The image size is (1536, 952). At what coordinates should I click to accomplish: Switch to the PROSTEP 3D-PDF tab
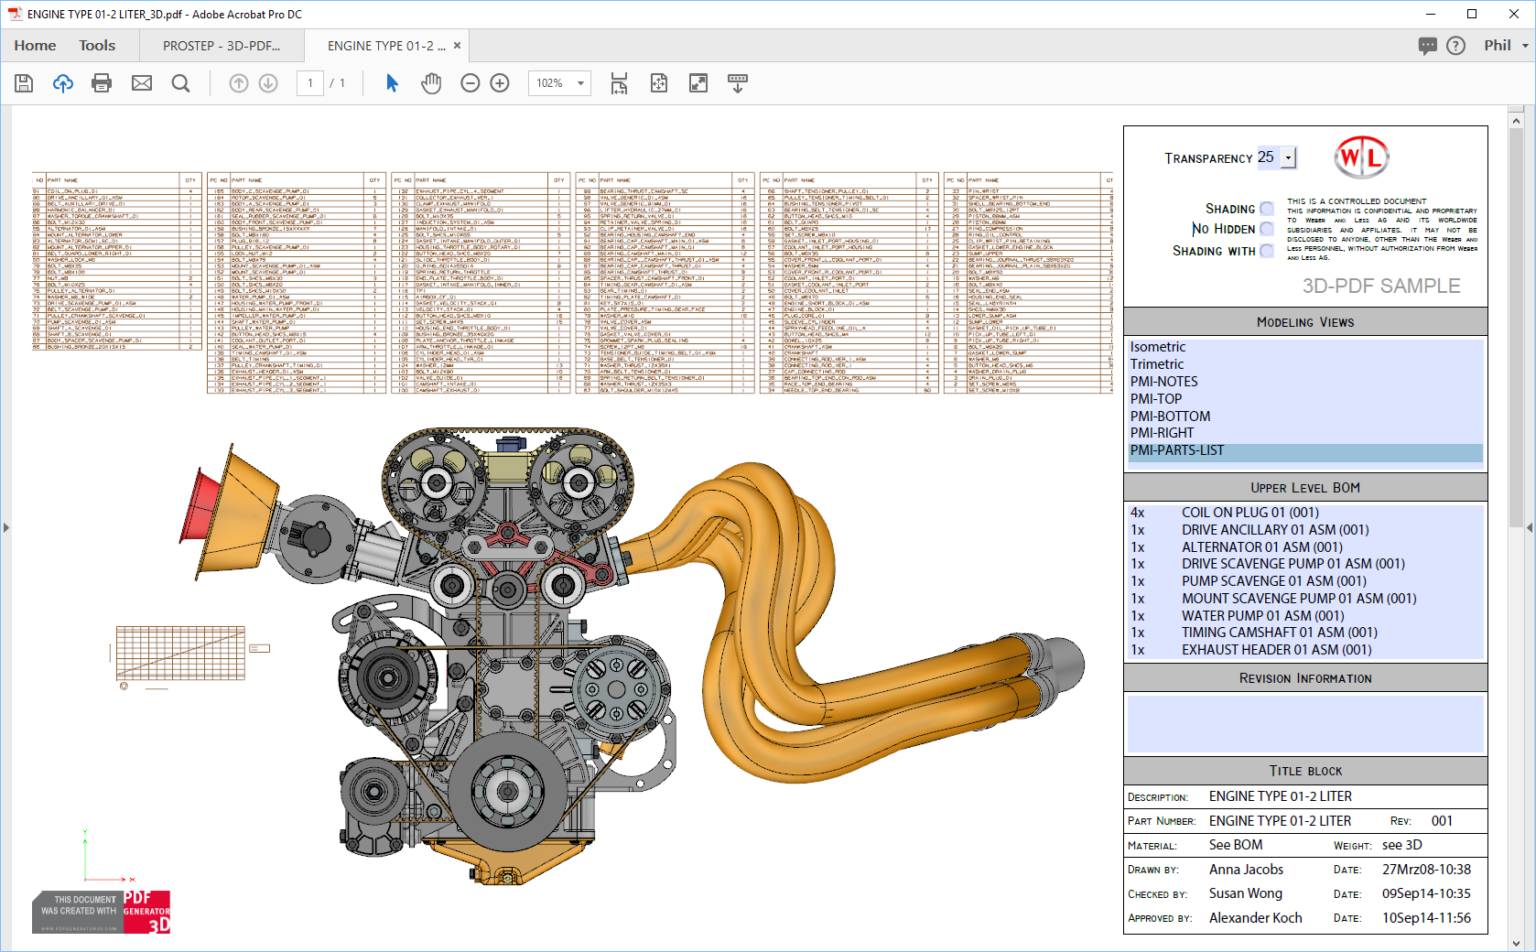point(222,45)
